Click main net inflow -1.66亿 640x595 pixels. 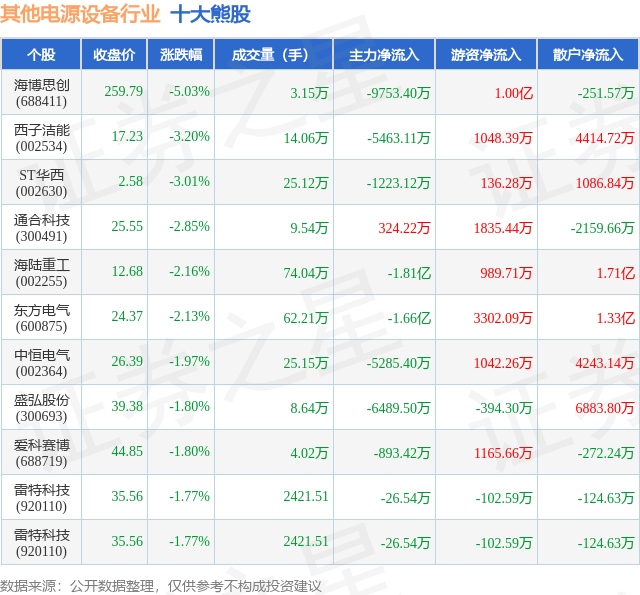409,318
